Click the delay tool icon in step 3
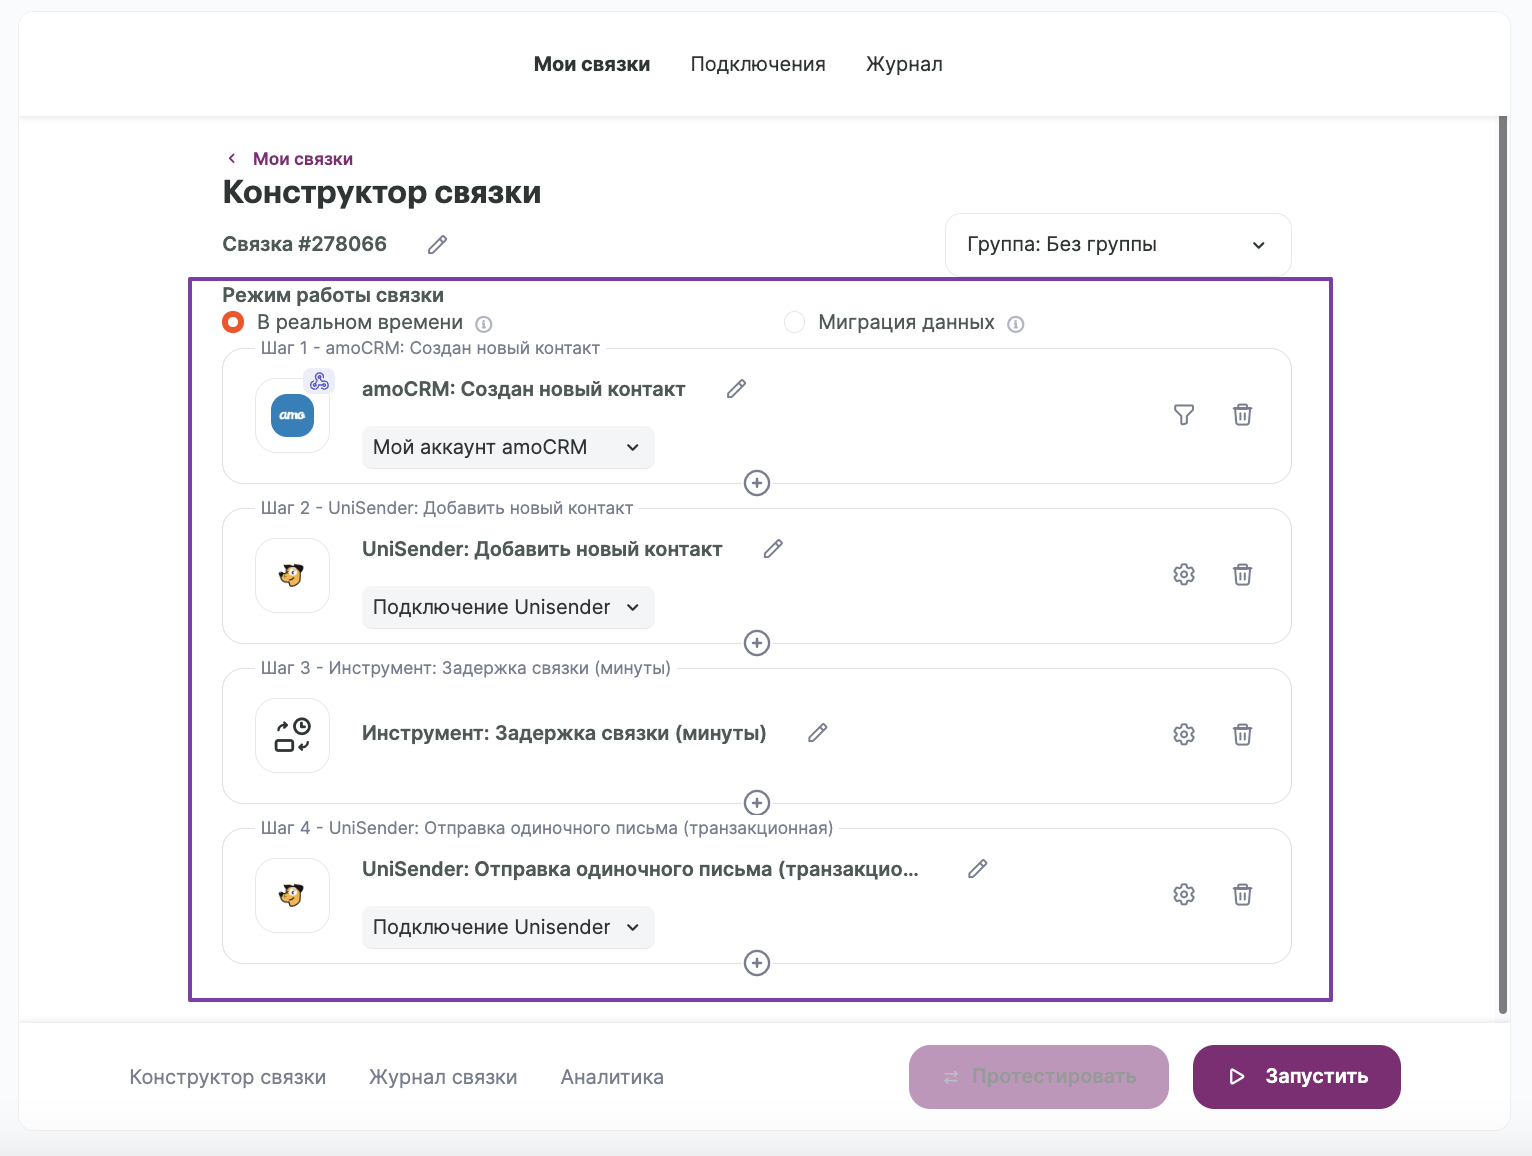 [292, 735]
